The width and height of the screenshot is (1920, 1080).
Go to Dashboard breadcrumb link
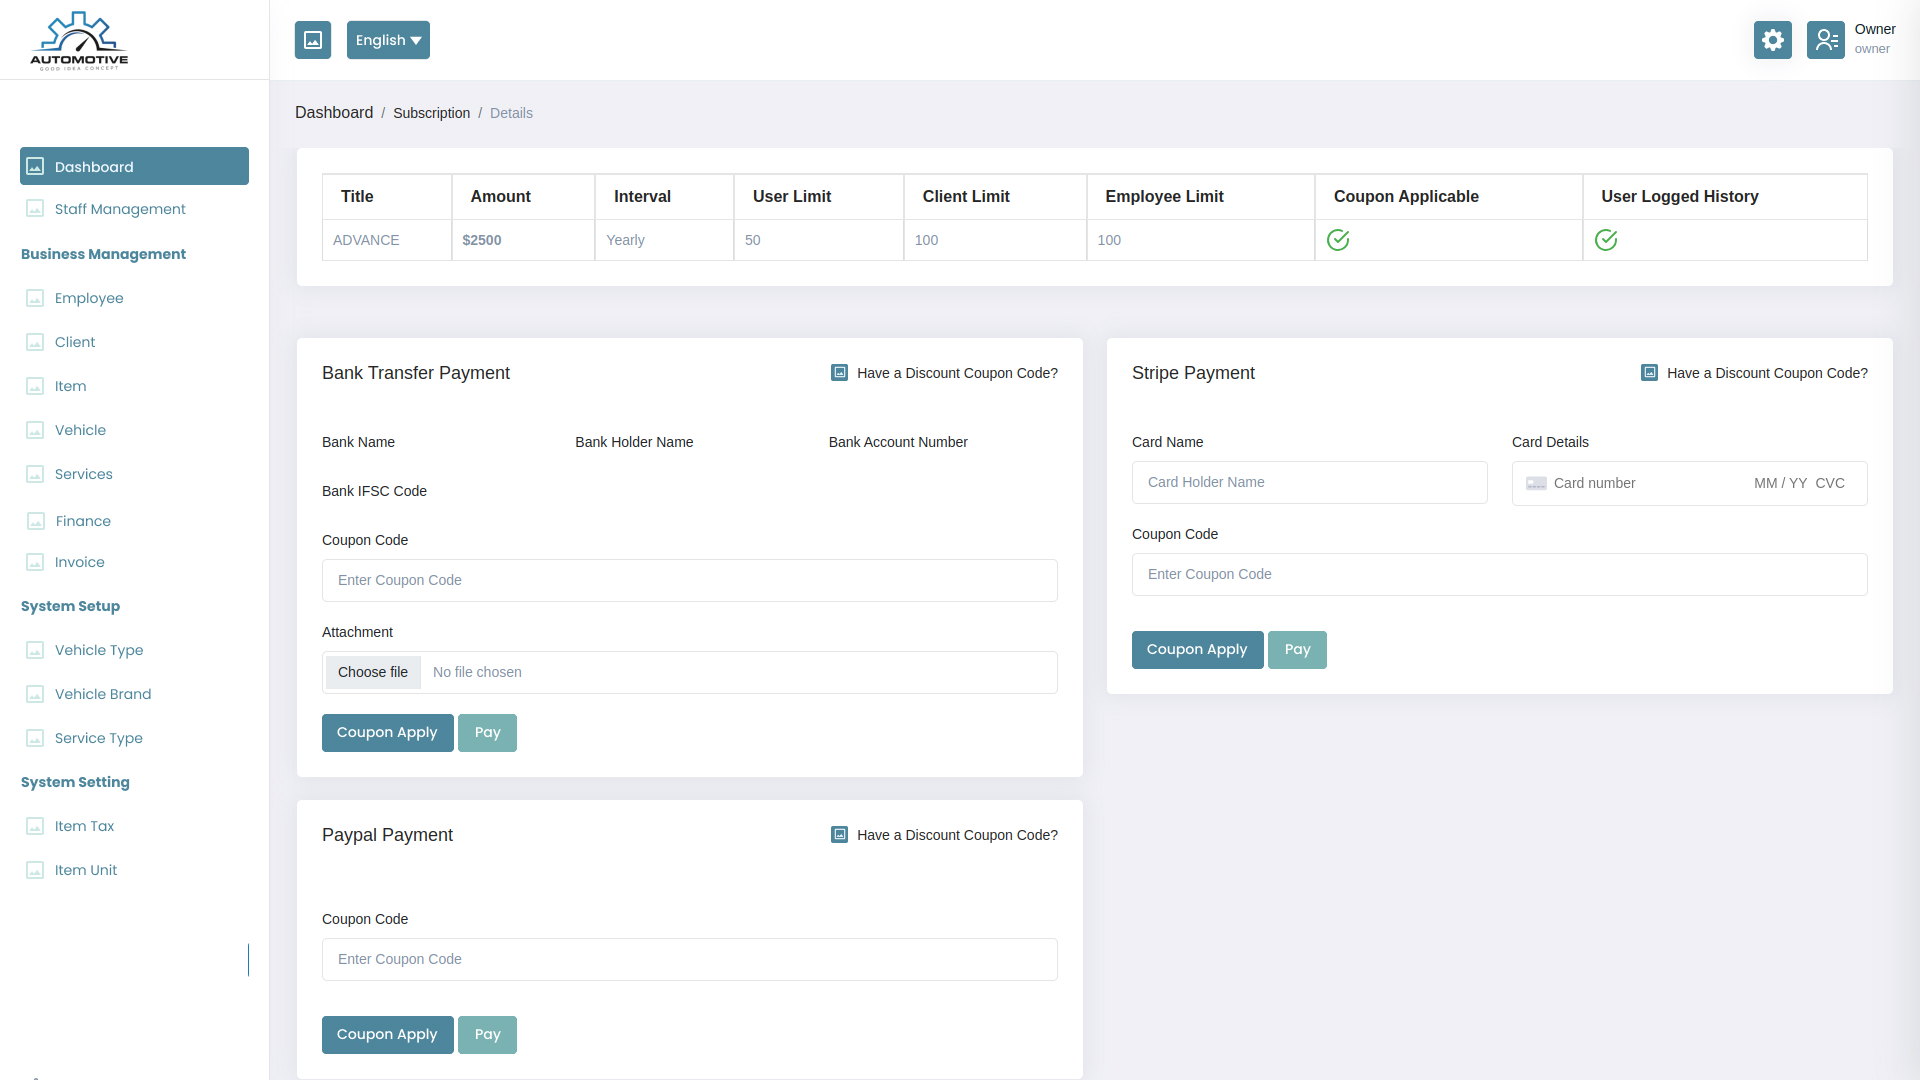[334, 113]
